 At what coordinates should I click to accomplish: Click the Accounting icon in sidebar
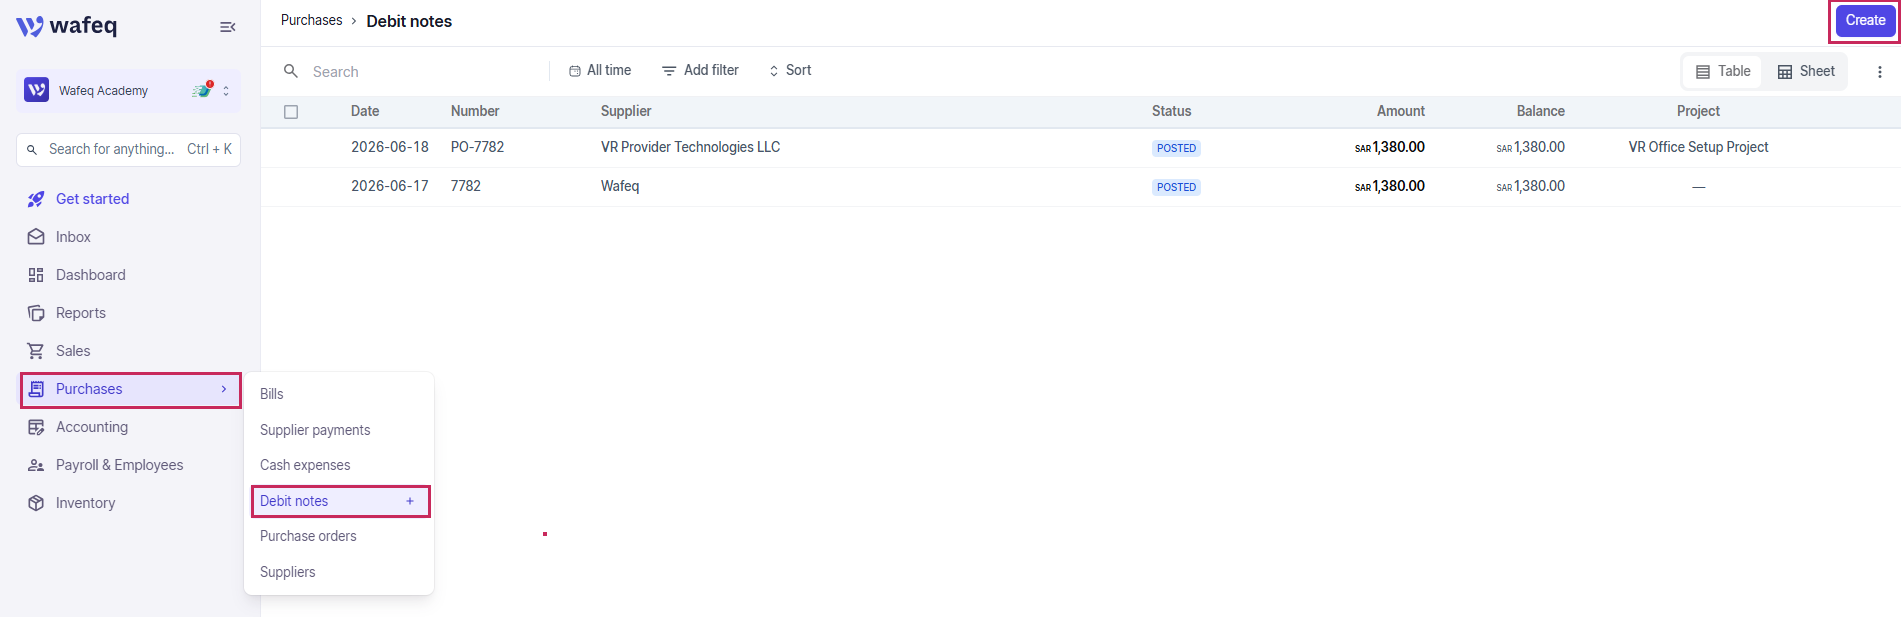tap(36, 427)
